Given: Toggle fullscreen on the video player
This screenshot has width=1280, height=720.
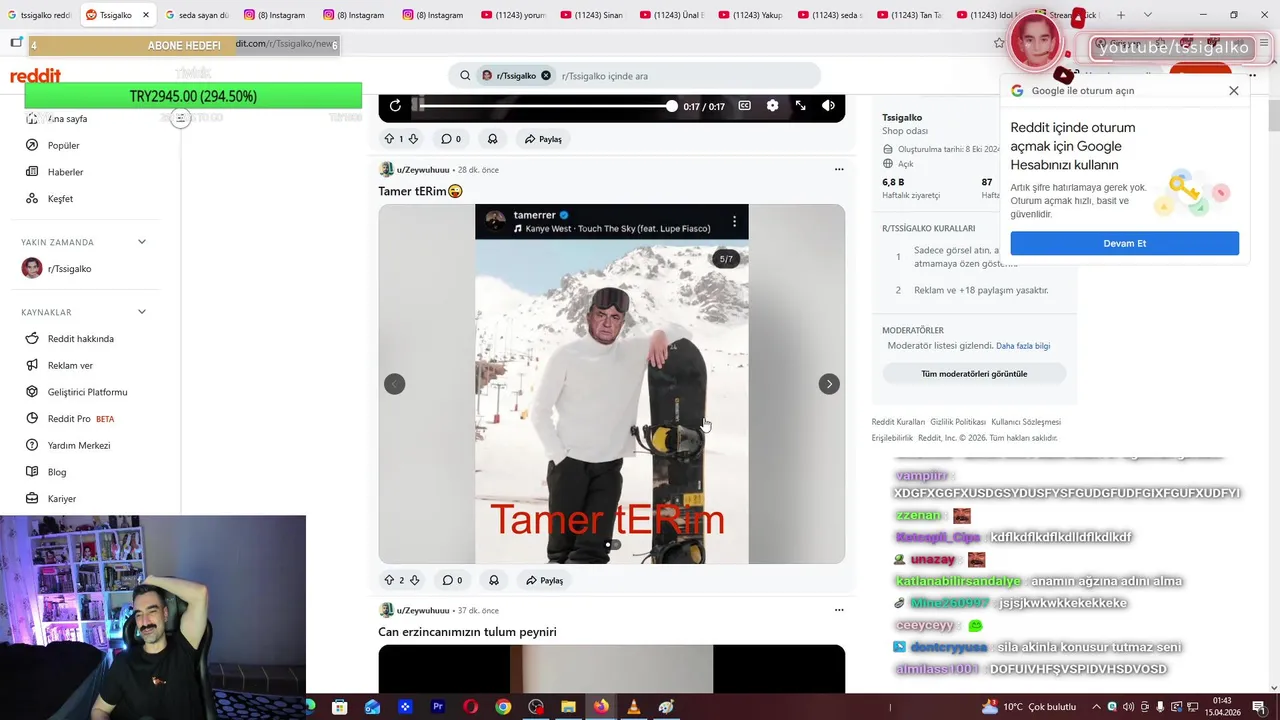Looking at the screenshot, I should (801, 106).
